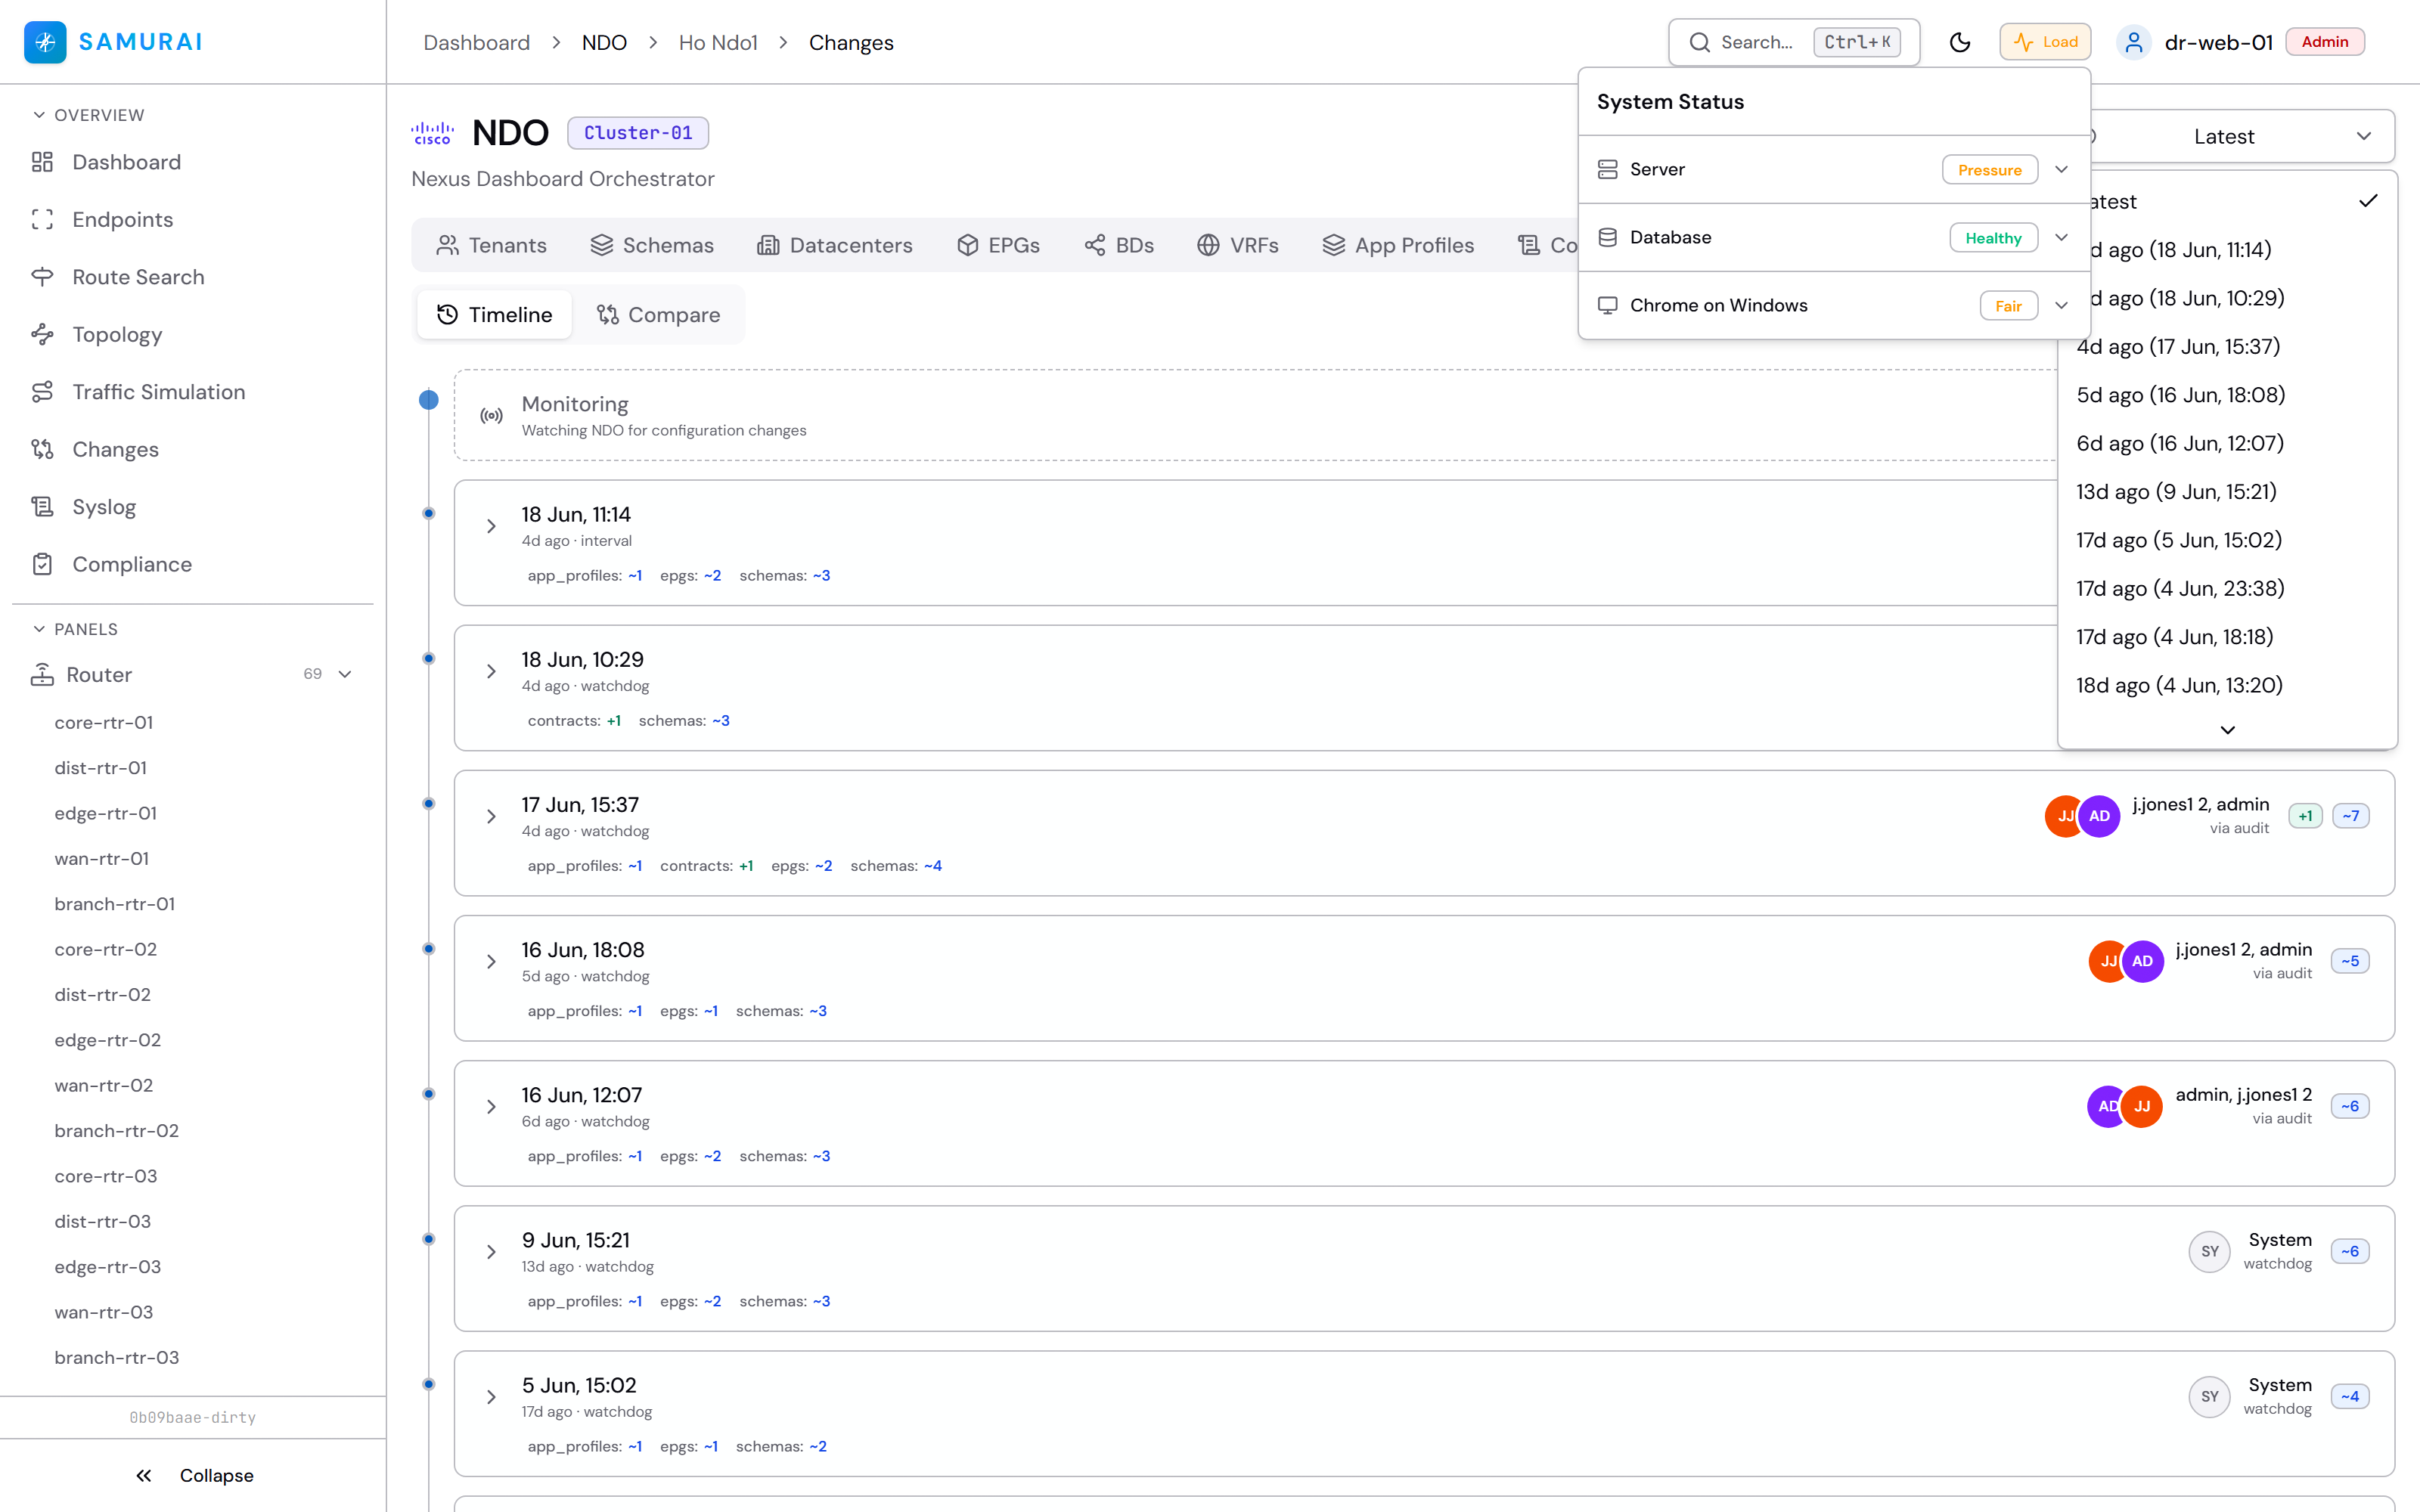Click the JJ avatar on 17 Jun, 15:37
The height and width of the screenshot is (1512, 2420).
(2064, 816)
